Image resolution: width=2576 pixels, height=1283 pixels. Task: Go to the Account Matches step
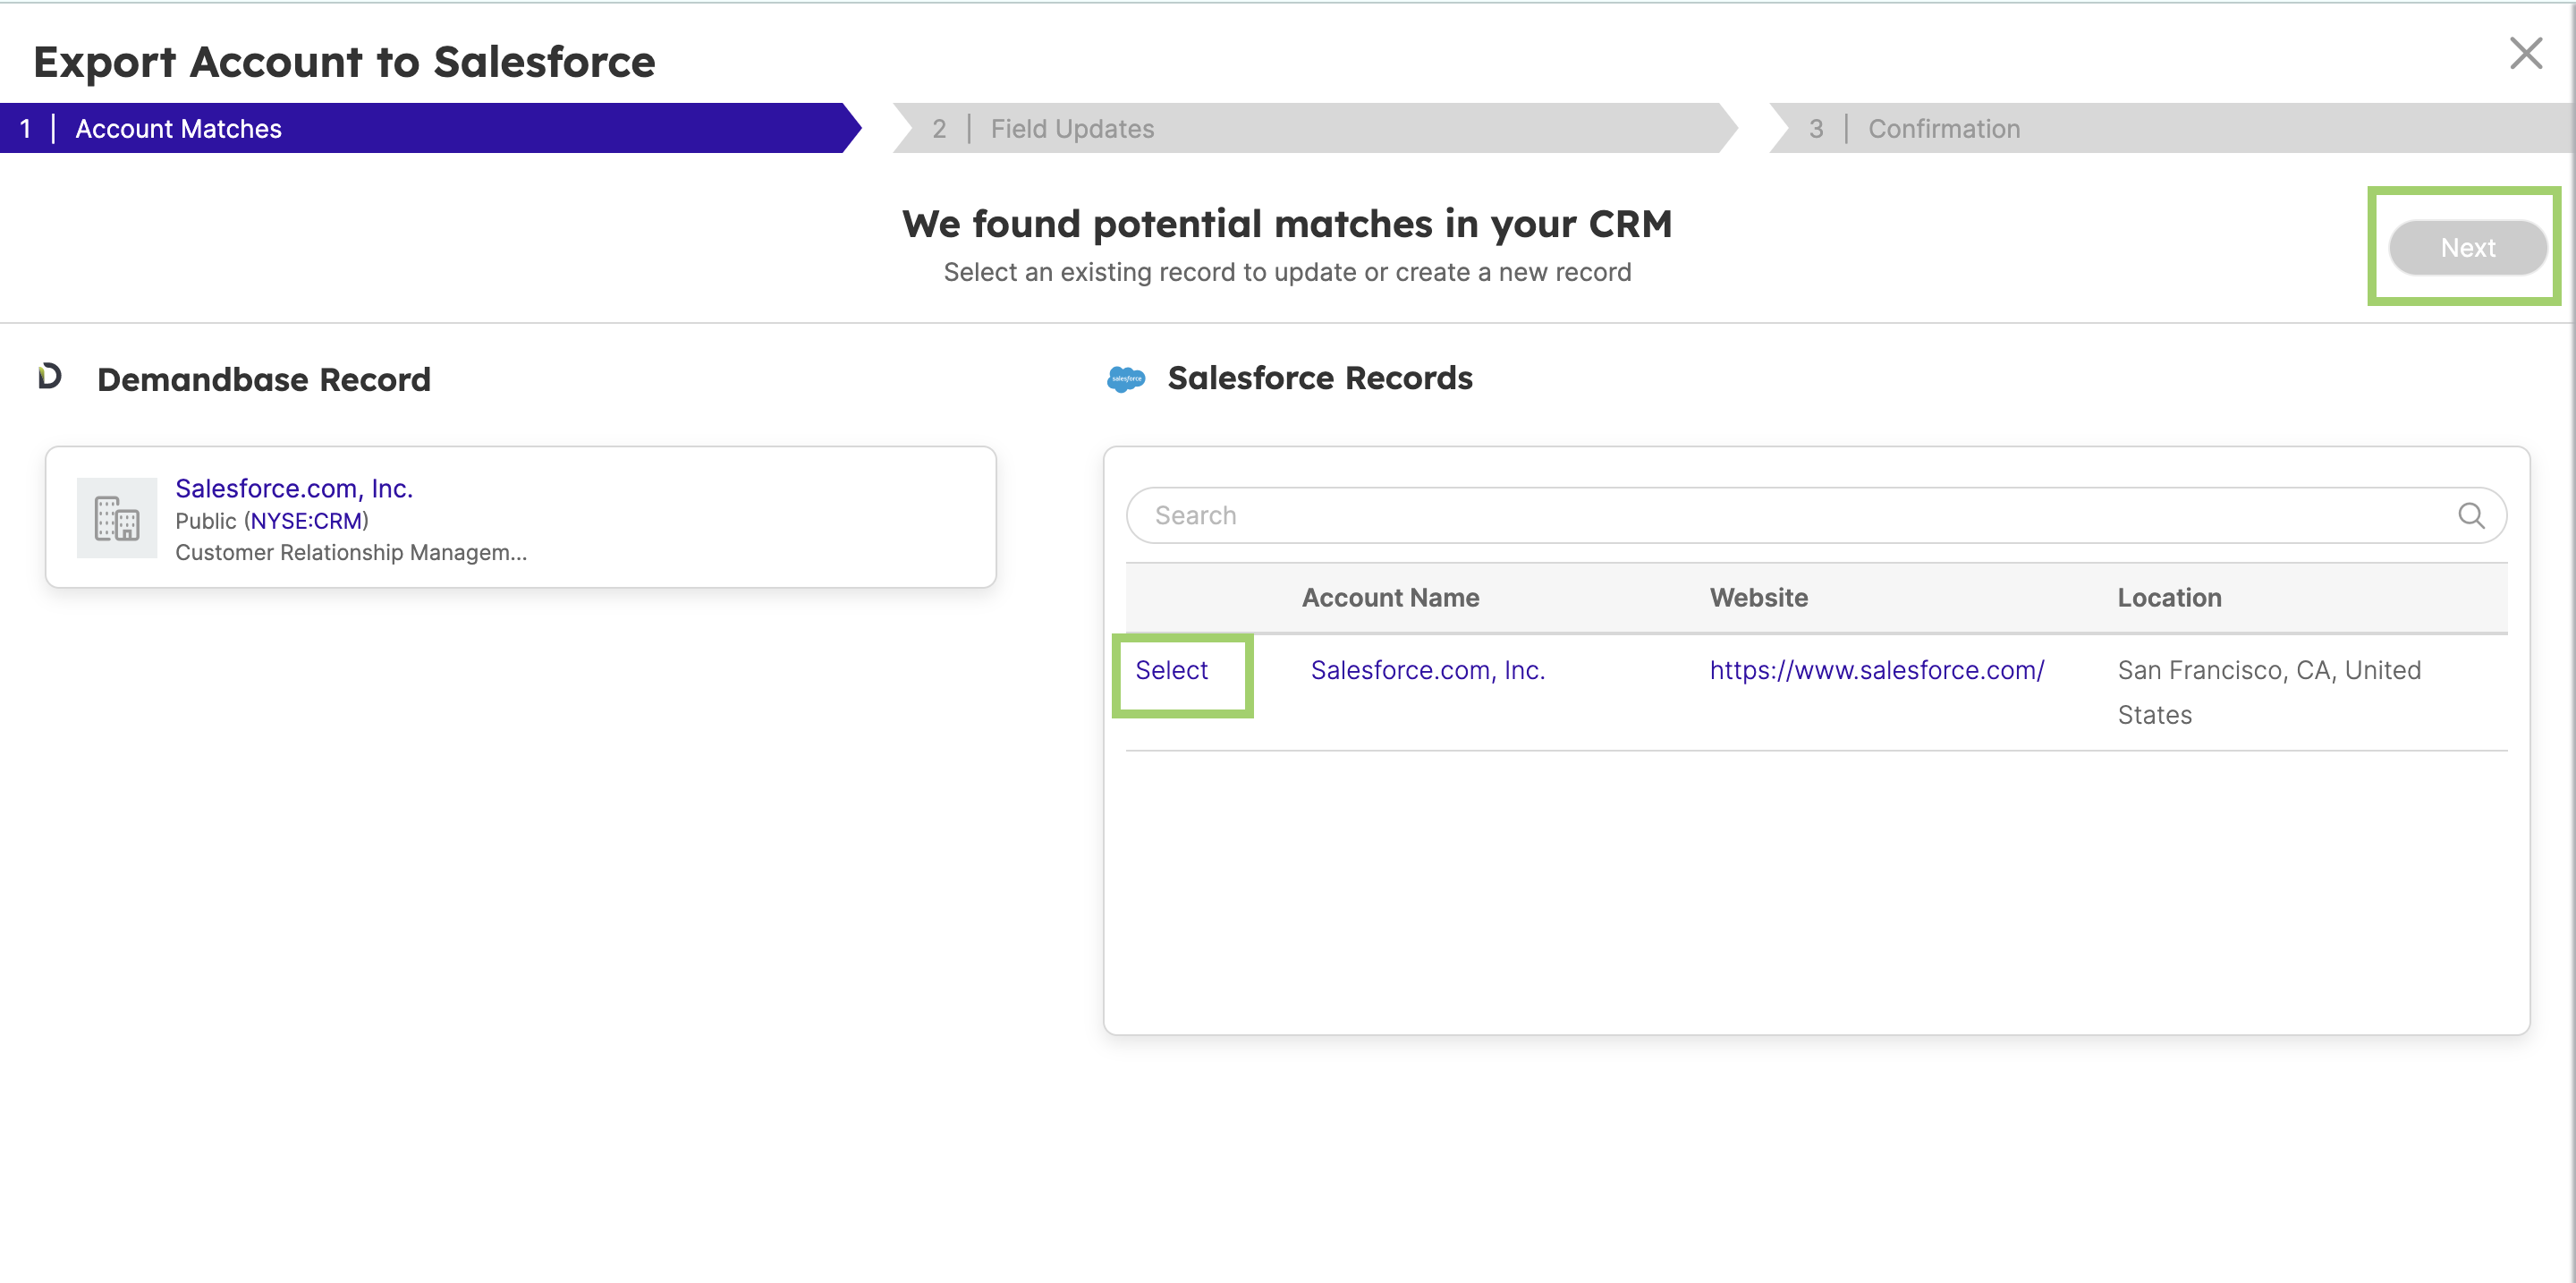click(429, 128)
